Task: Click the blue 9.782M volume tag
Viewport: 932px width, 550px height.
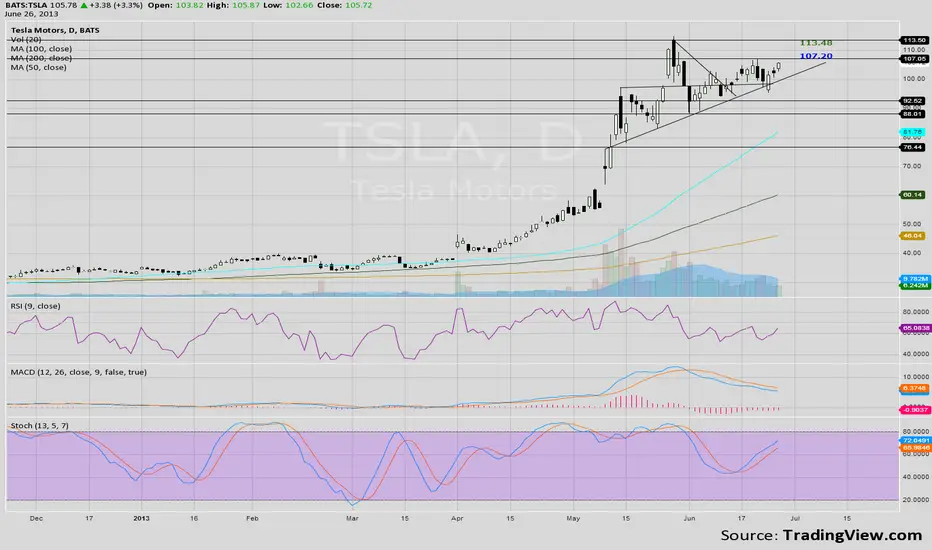Action: point(915,278)
